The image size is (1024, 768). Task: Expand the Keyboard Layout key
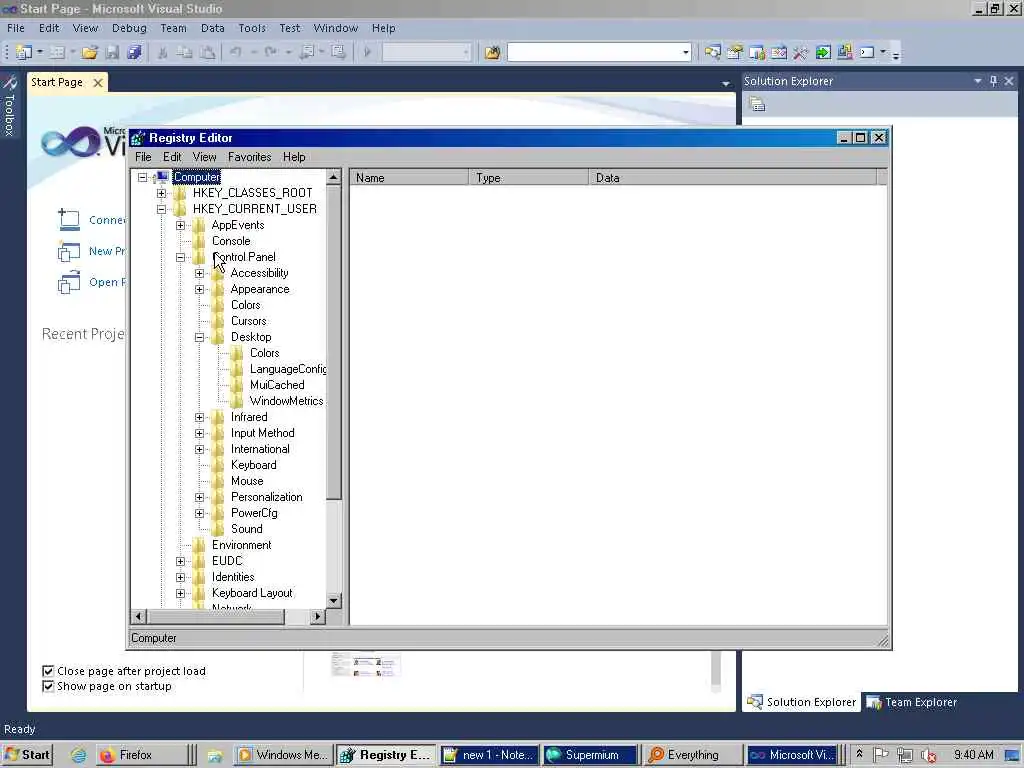(180, 593)
